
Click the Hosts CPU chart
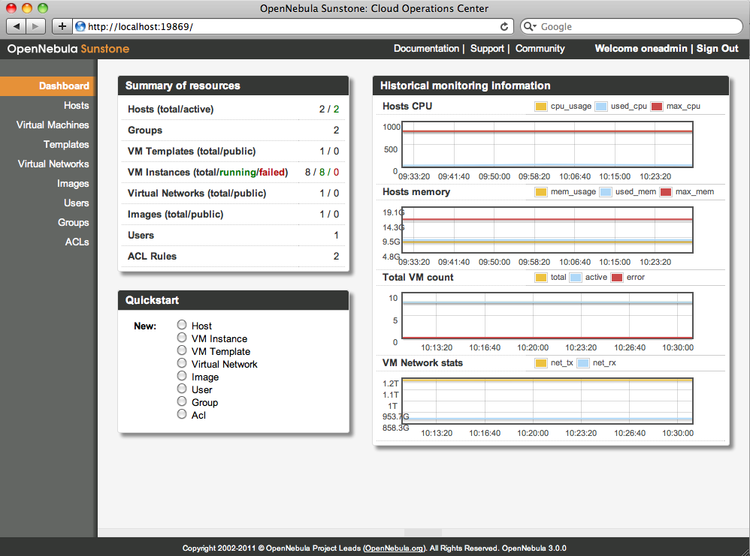[x=548, y=144]
